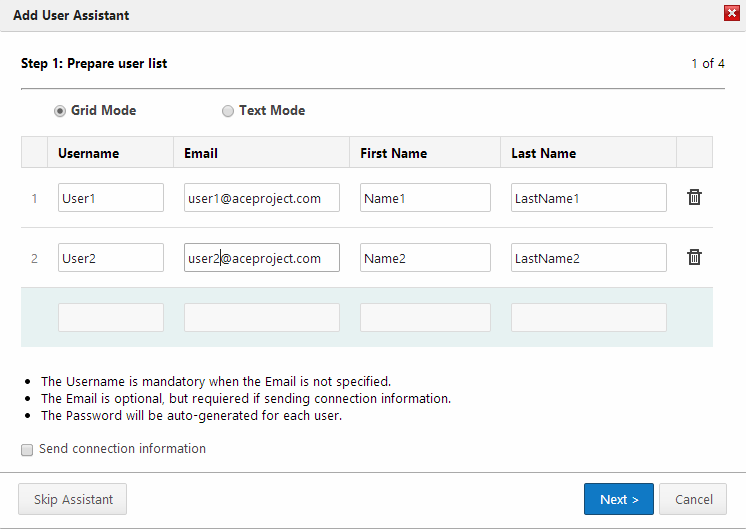Delete row 2 with trash icon
Screen dimensions: 746x529
tap(694, 257)
